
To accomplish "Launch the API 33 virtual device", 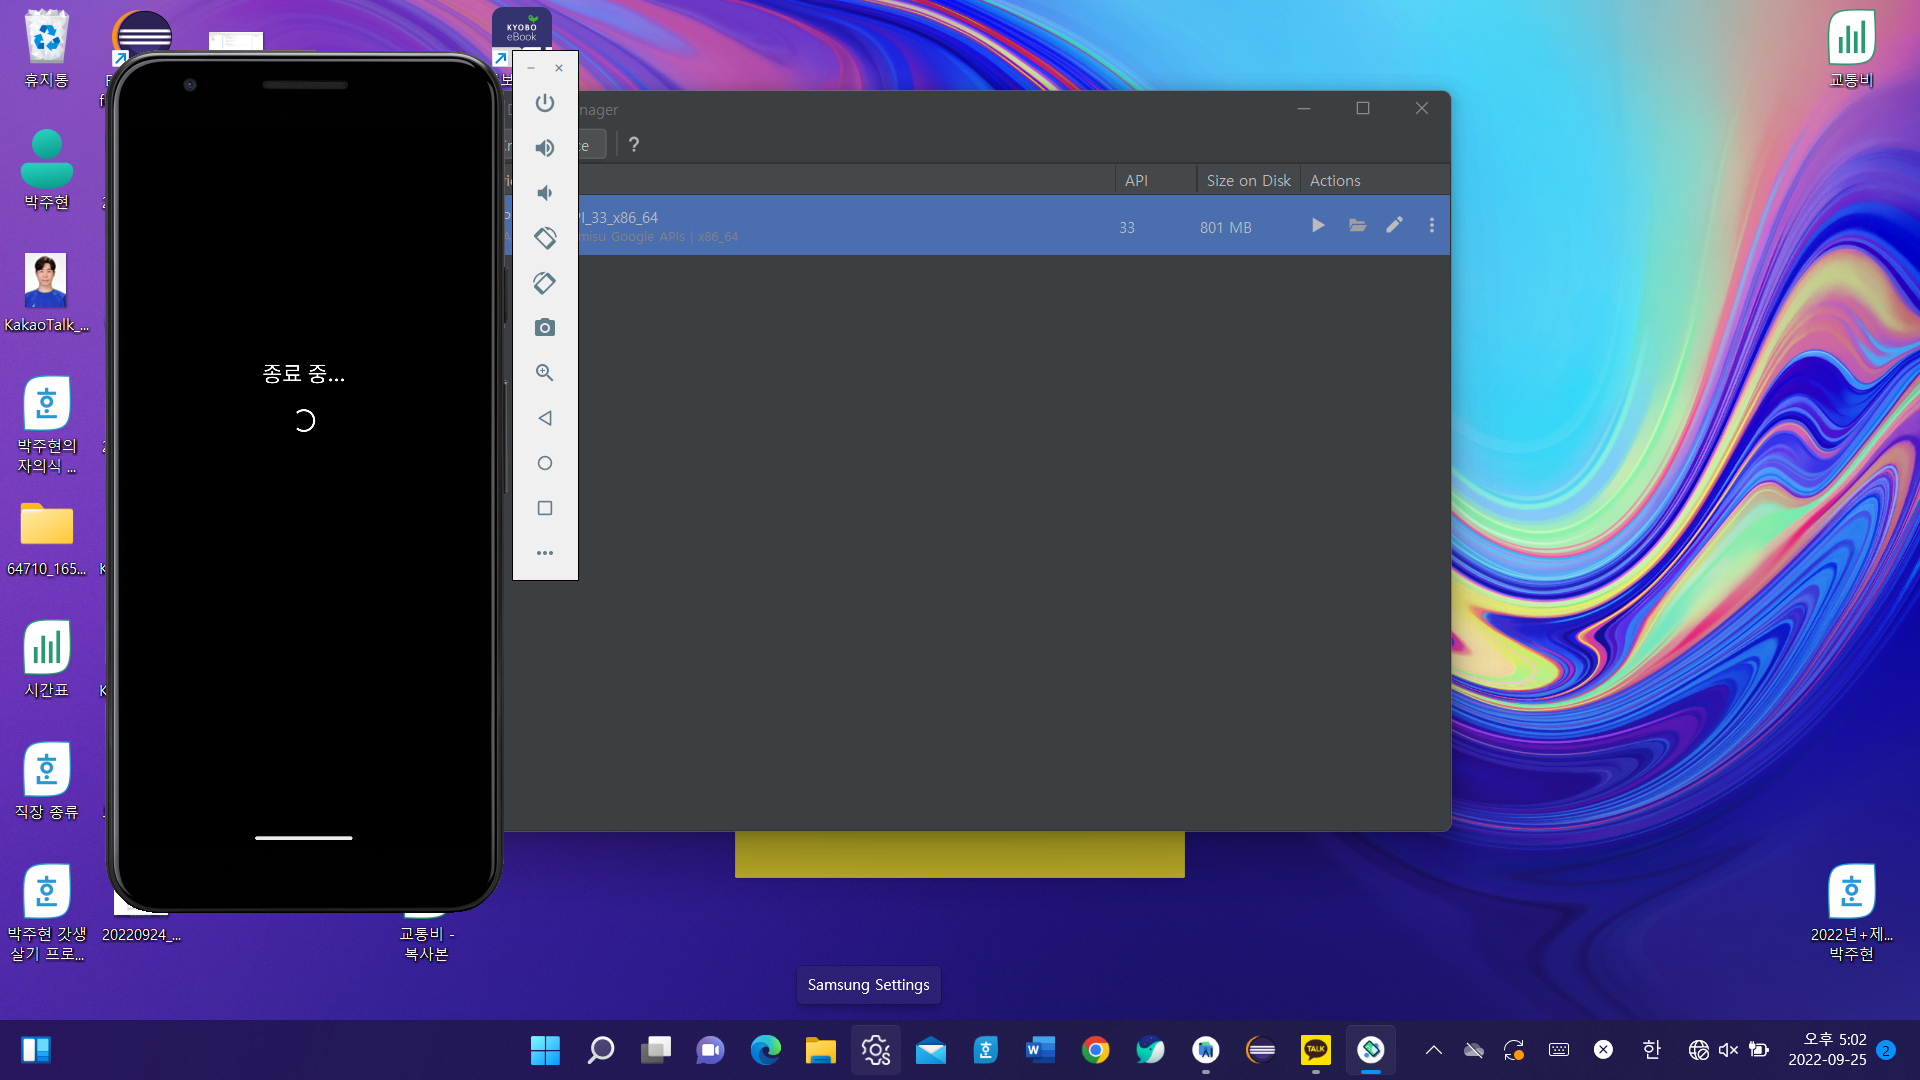I will click(x=1318, y=226).
